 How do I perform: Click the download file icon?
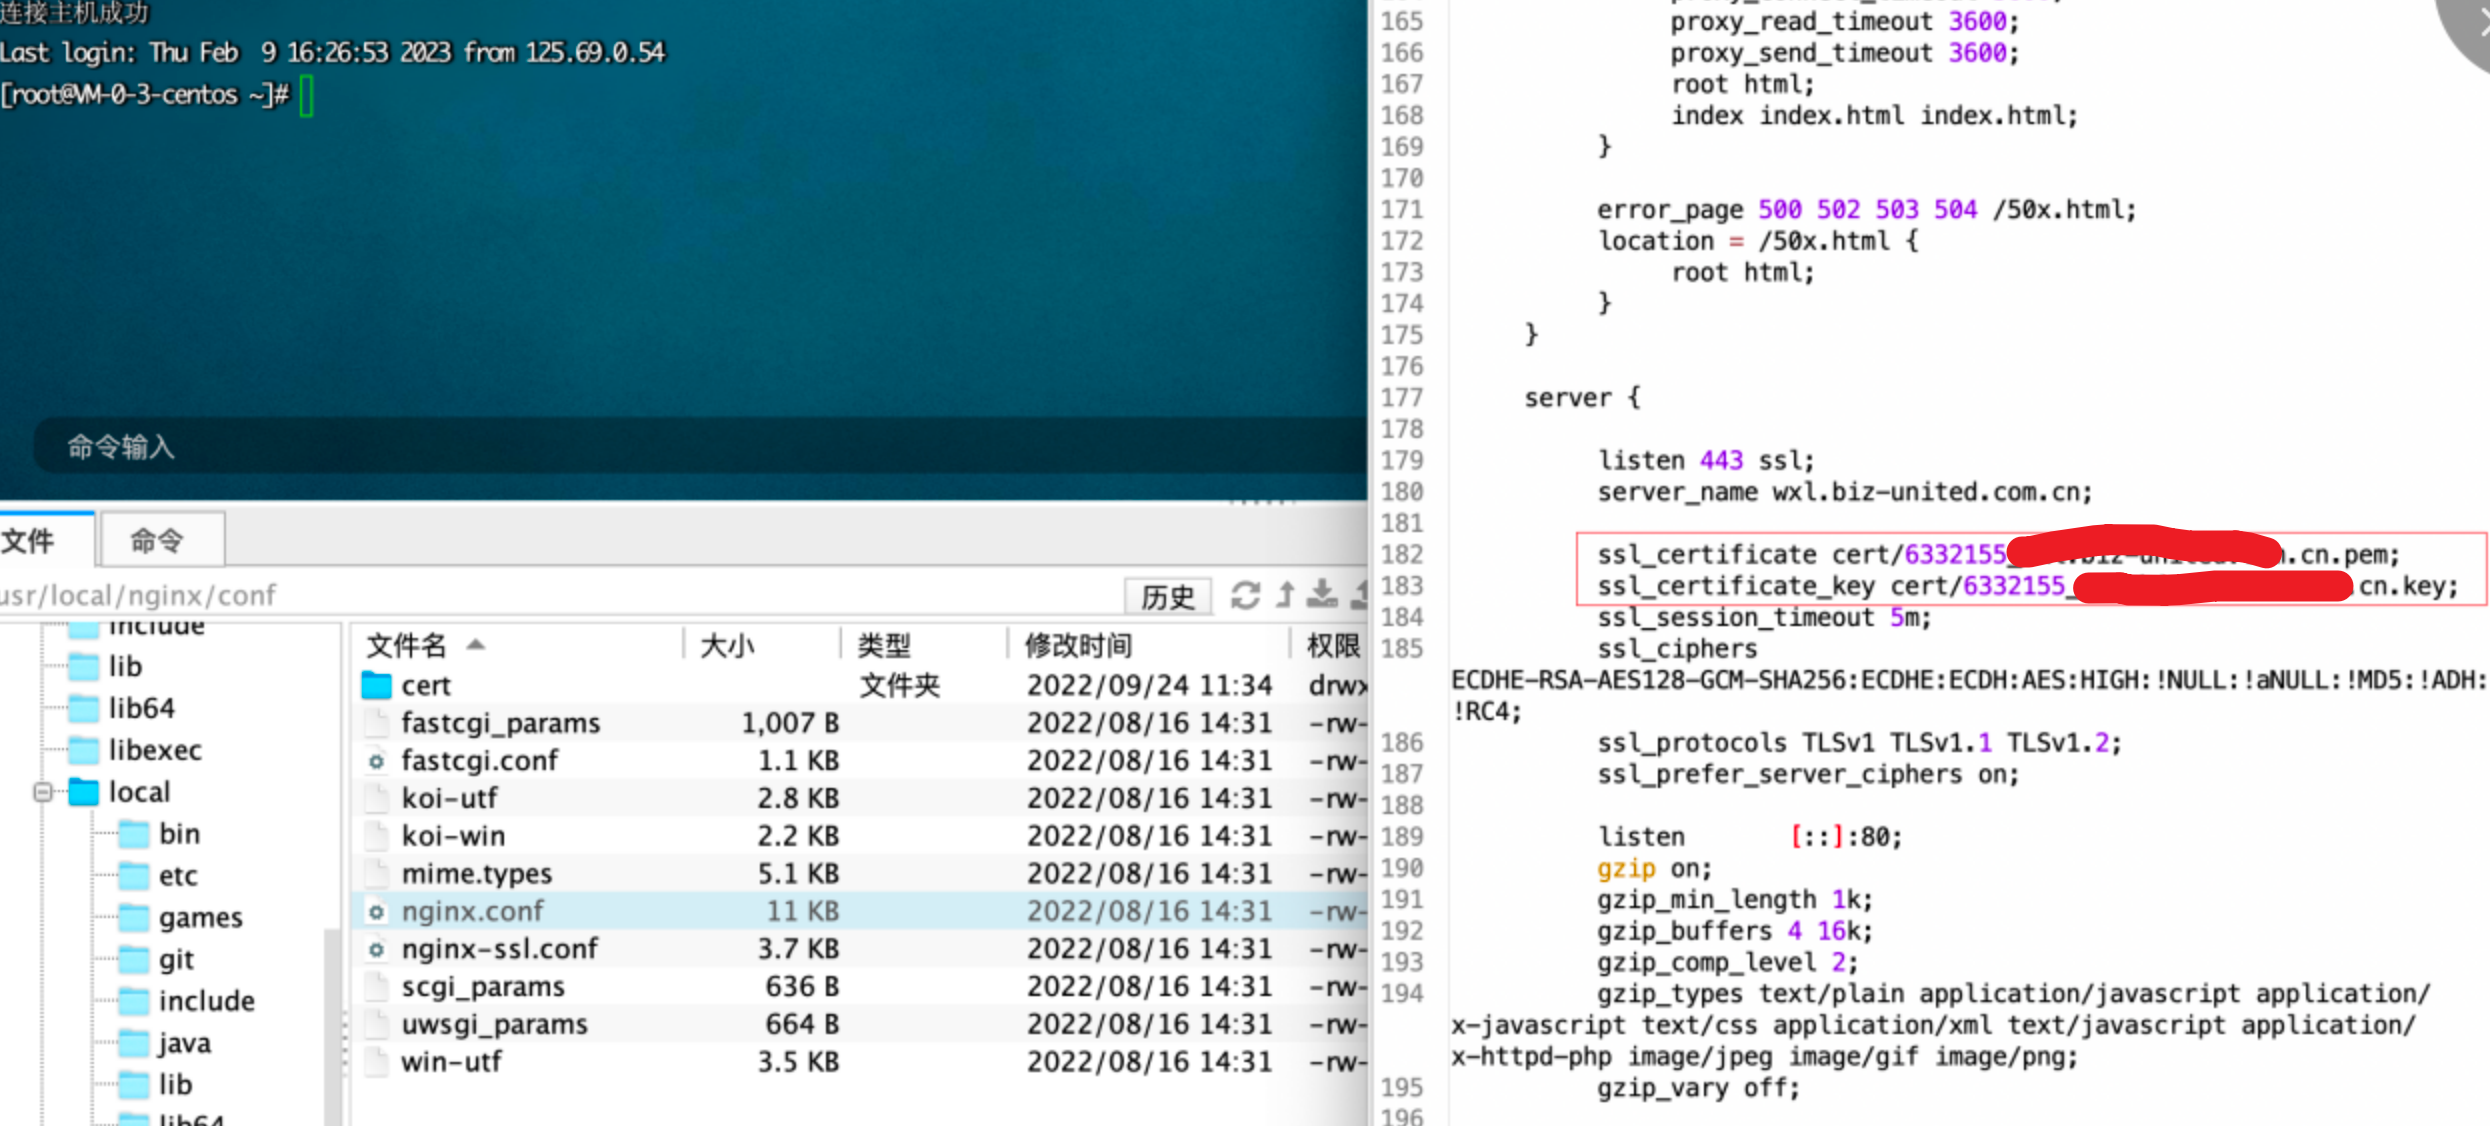(x=1322, y=594)
